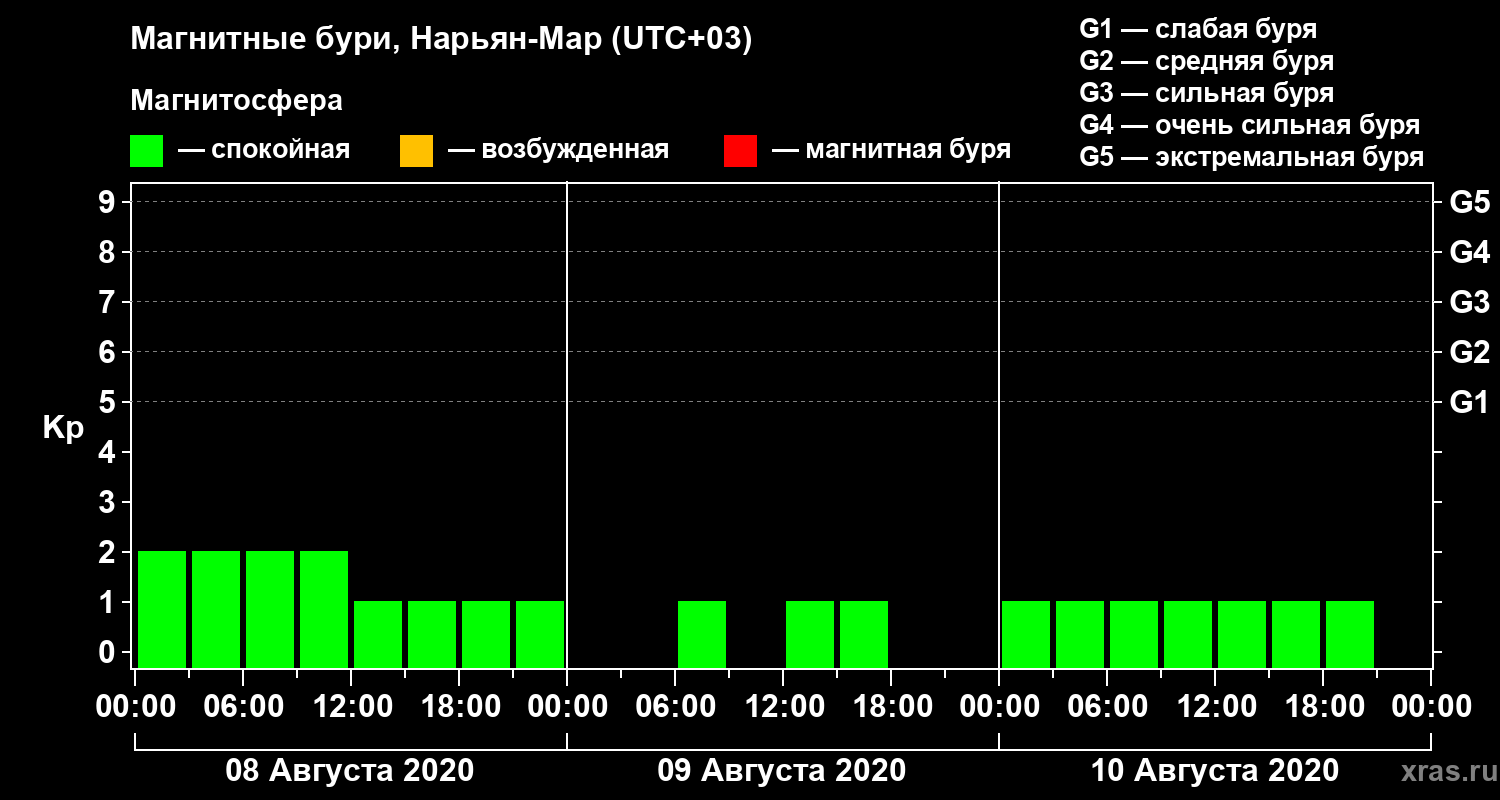Click the '18:00' time label for 09 Августа

[891, 706]
